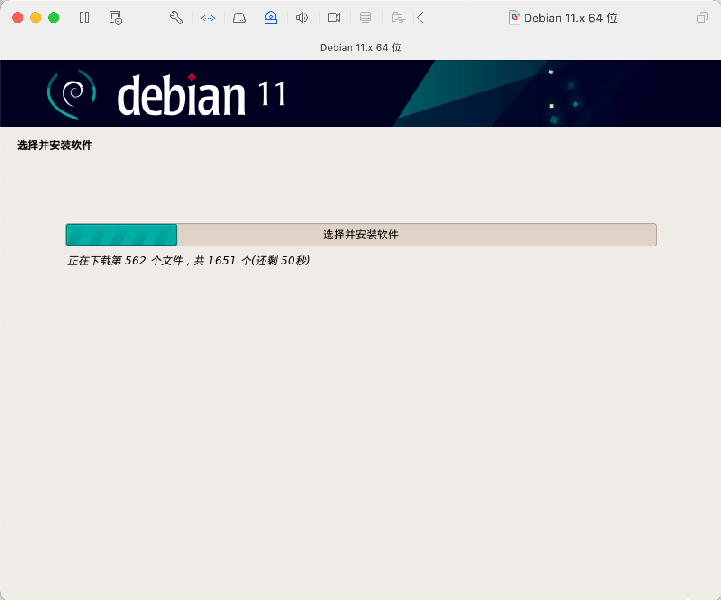Click the Debian swirl logo
This screenshot has width=721, height=600.
click(x=71, y=94)
